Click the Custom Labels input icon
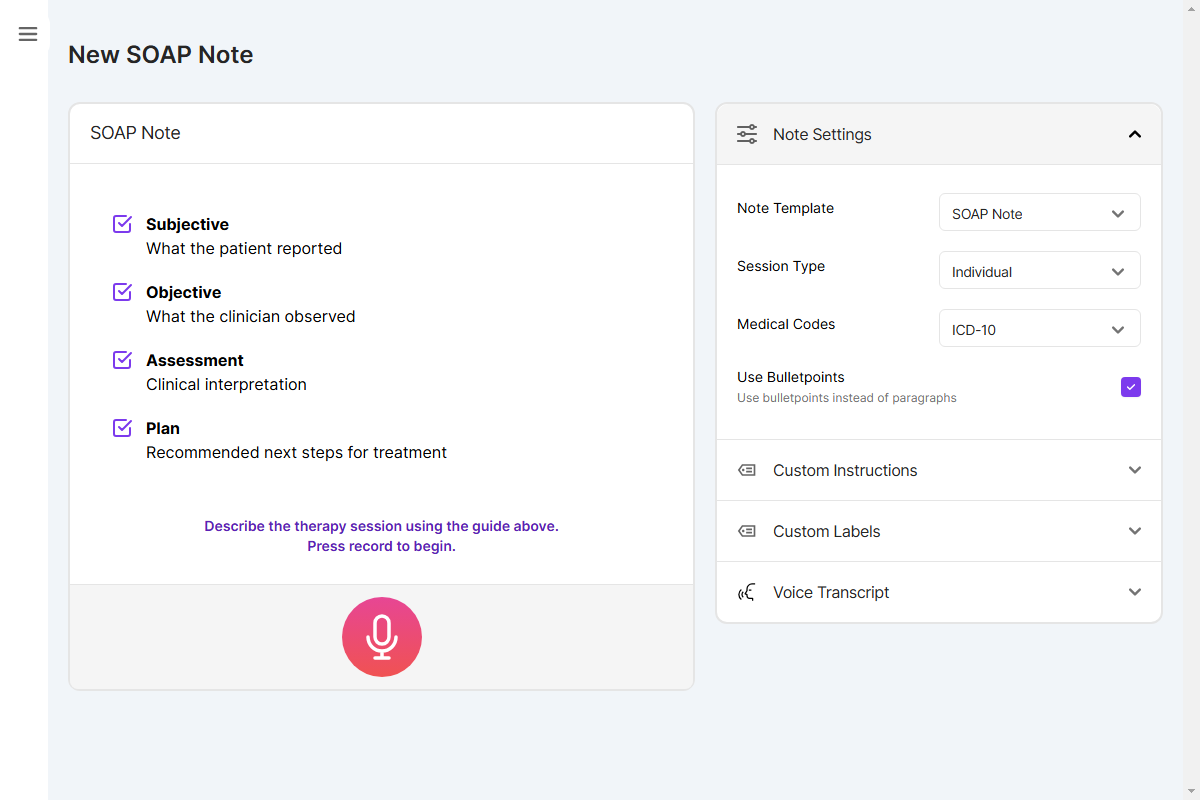The image size is (1200, 800). 746,531
